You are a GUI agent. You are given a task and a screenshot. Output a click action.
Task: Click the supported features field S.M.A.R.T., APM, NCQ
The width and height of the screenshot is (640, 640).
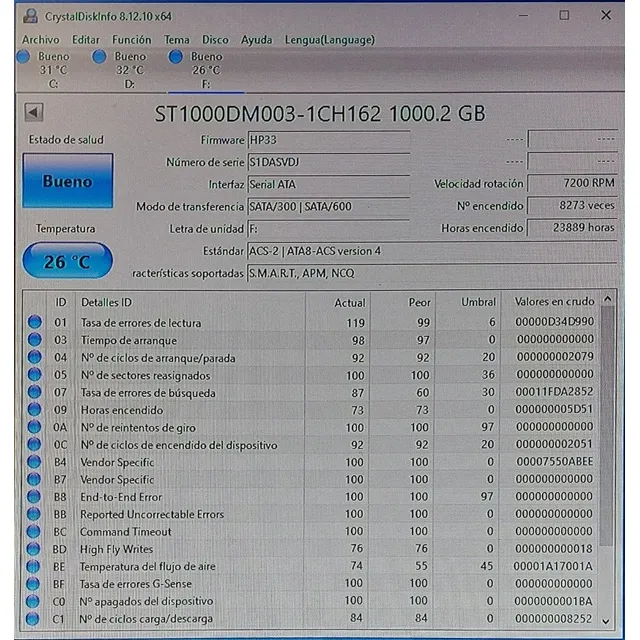[432, 273]
